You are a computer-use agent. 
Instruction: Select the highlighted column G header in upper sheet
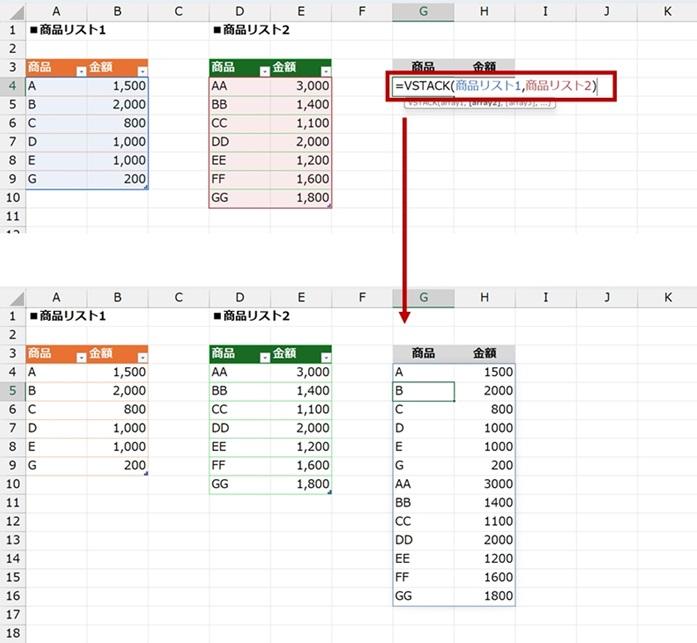(x=423, y=10)
